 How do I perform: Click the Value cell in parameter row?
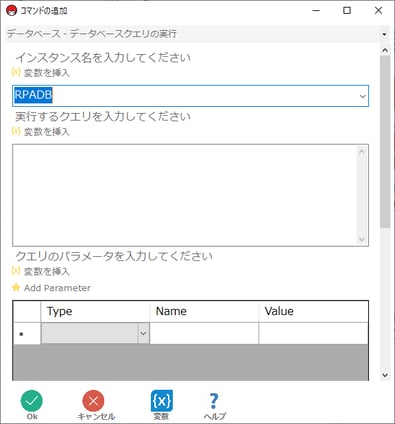[x=313, y=333]
